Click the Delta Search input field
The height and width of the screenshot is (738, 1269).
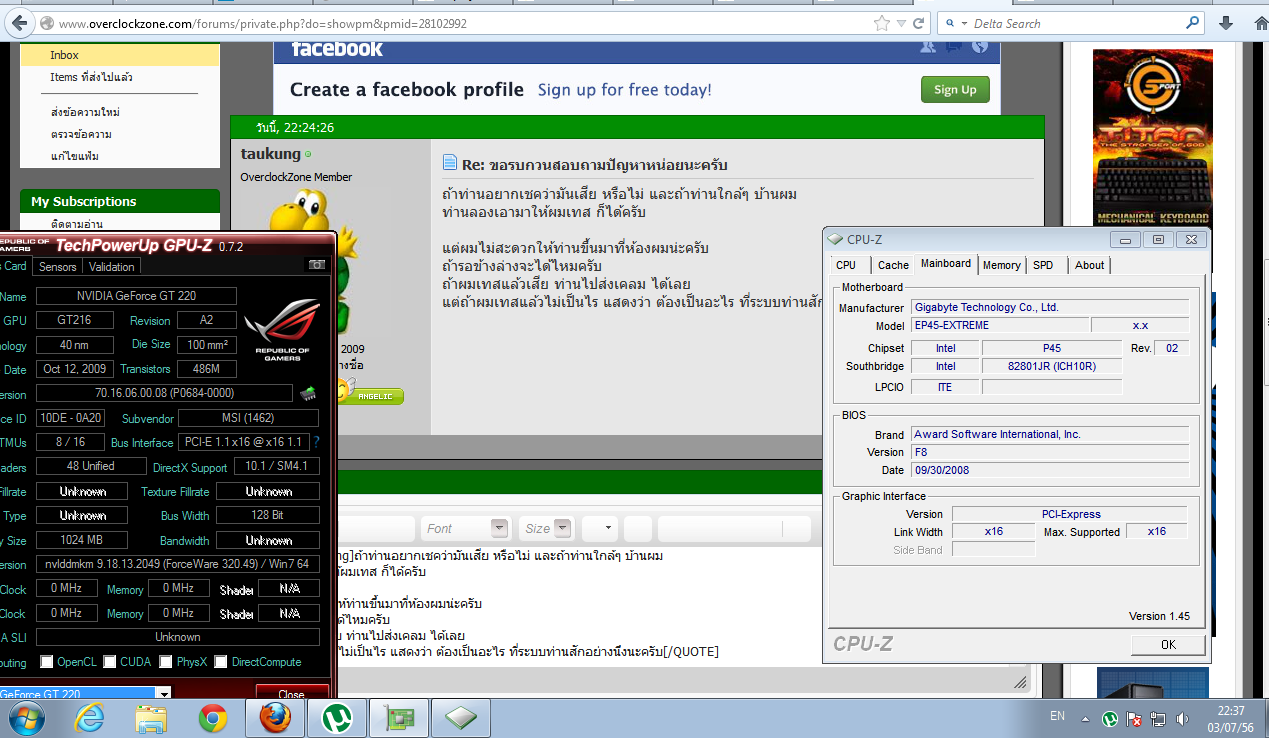coord(1076,23)
